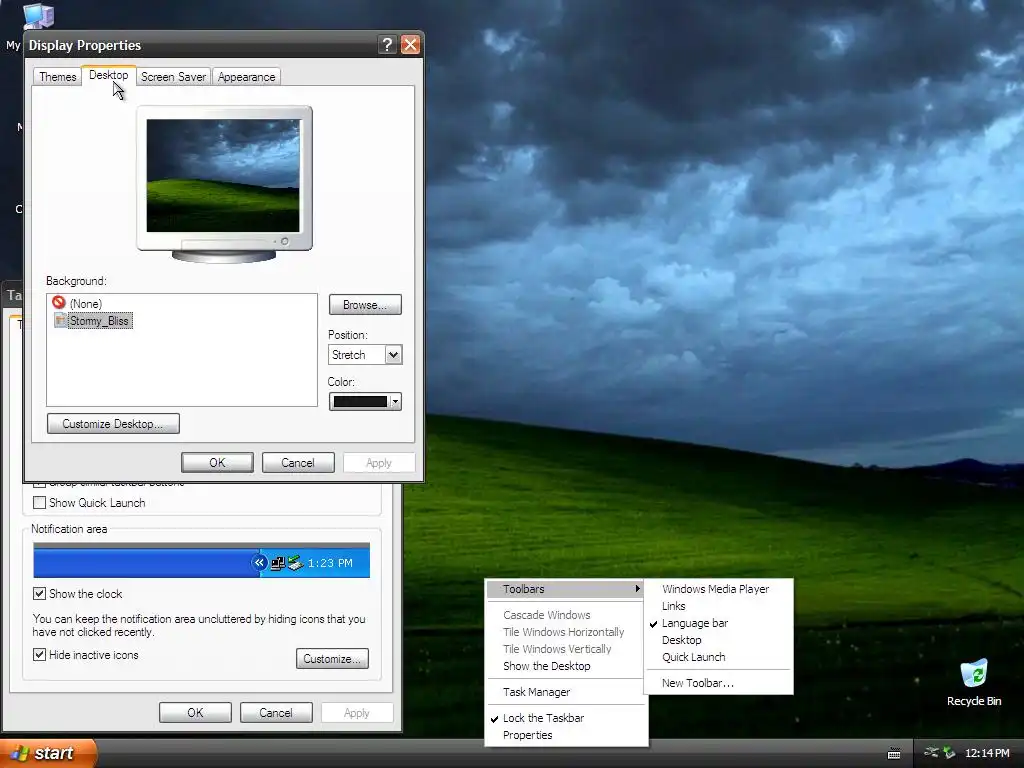This screenshot has width=1024, height=768.
Task: Select Stormy_Bliss in the Background list
Action: coord(100,321)
